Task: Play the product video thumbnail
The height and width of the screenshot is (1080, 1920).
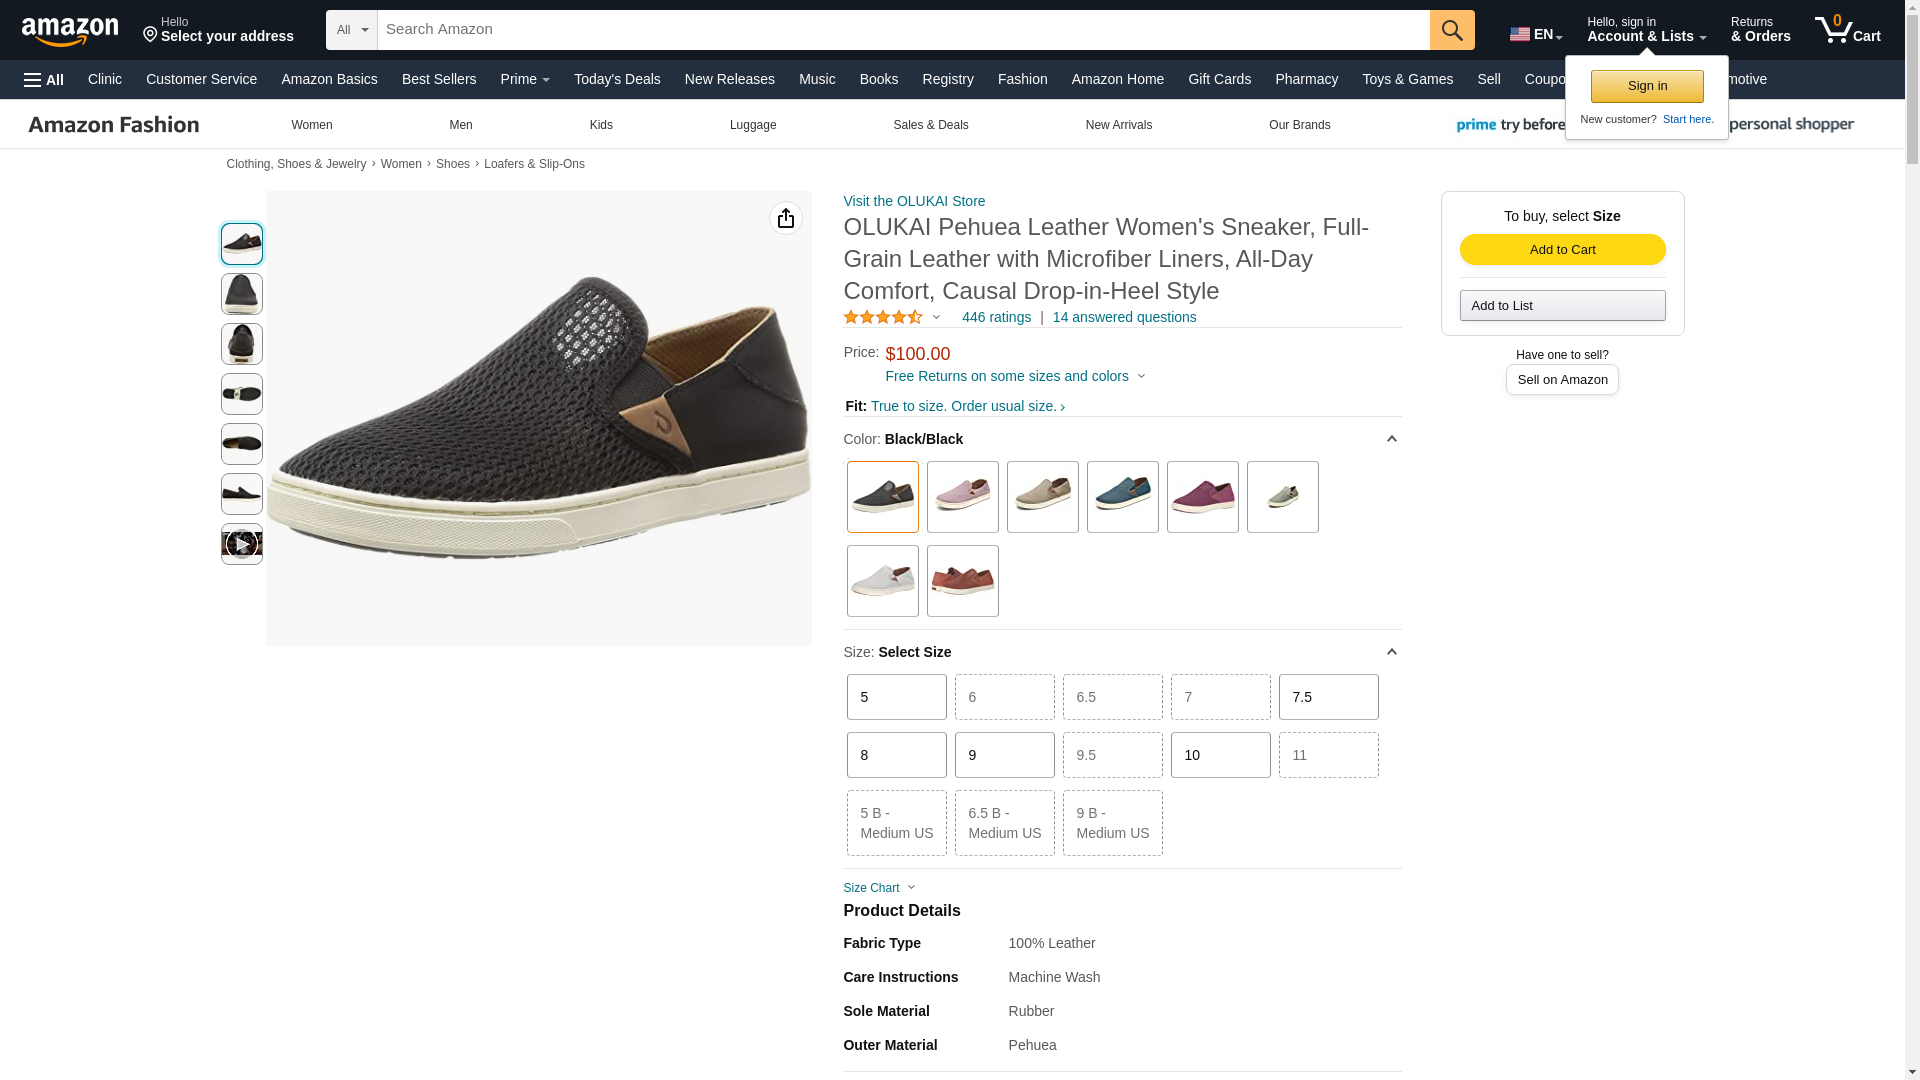Action: (241, 544)
